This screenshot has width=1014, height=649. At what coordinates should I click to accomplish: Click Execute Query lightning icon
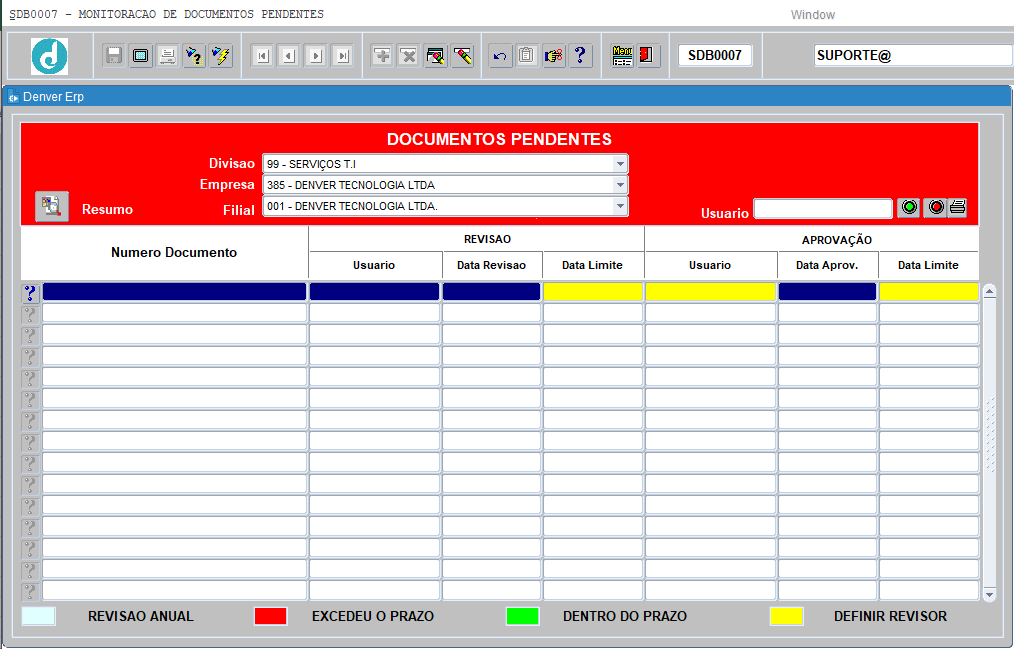pos(221,56)
